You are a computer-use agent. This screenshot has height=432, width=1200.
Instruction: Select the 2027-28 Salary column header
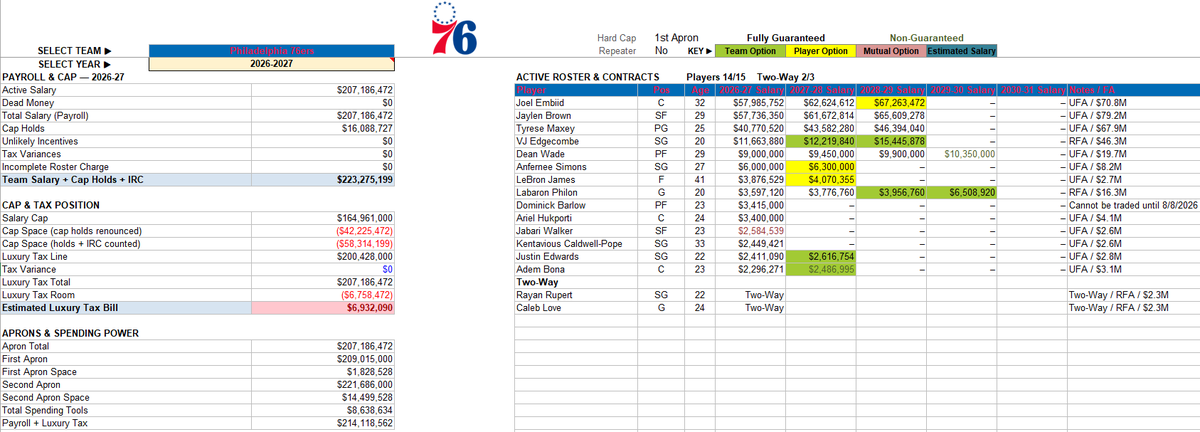coord(821,91)
